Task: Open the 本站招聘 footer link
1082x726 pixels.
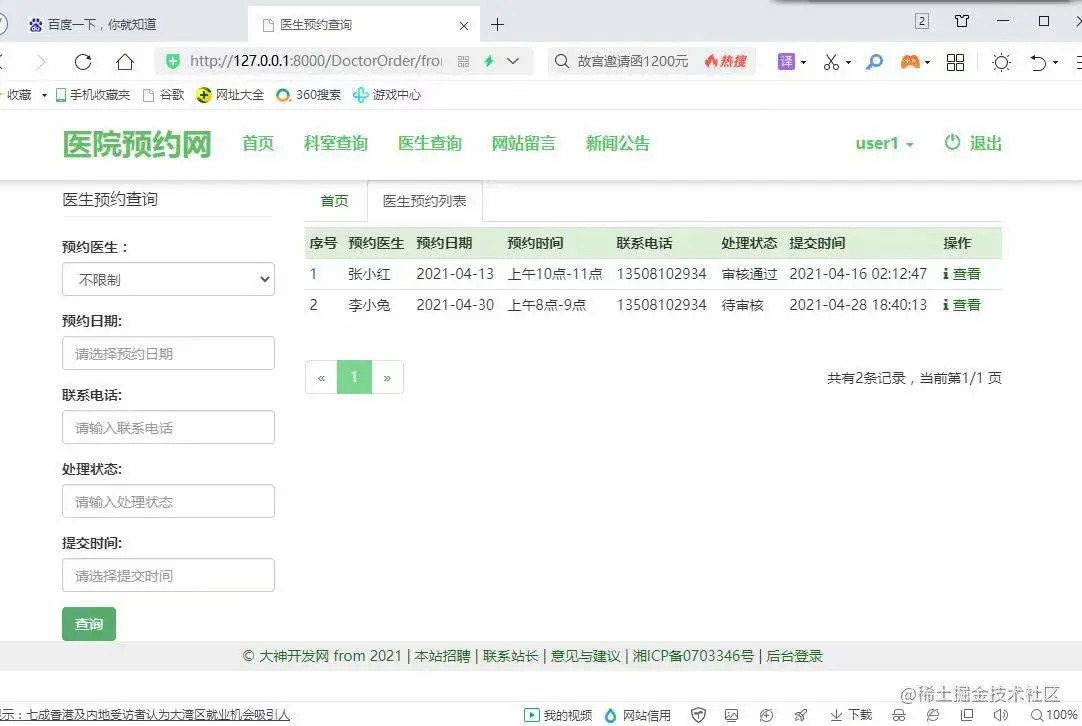Action: tap(442, 656)
